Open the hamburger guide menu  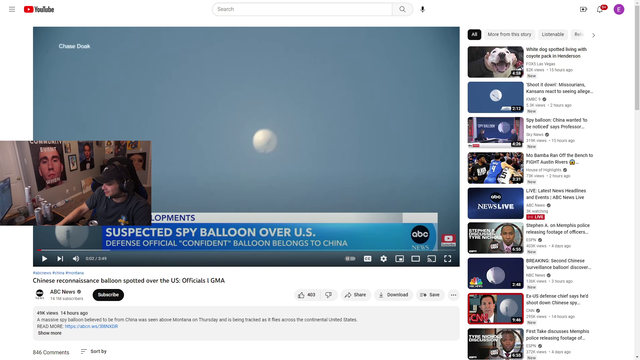click(12, 9)
